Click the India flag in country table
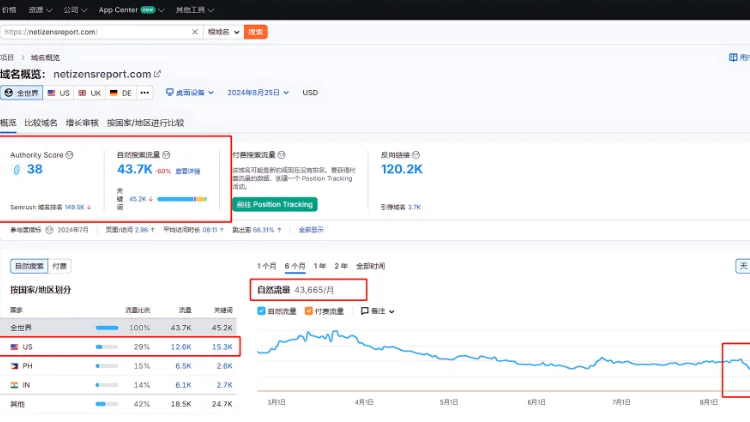The width and height of the screenshot is (750, 422). (x=14, y=385)
